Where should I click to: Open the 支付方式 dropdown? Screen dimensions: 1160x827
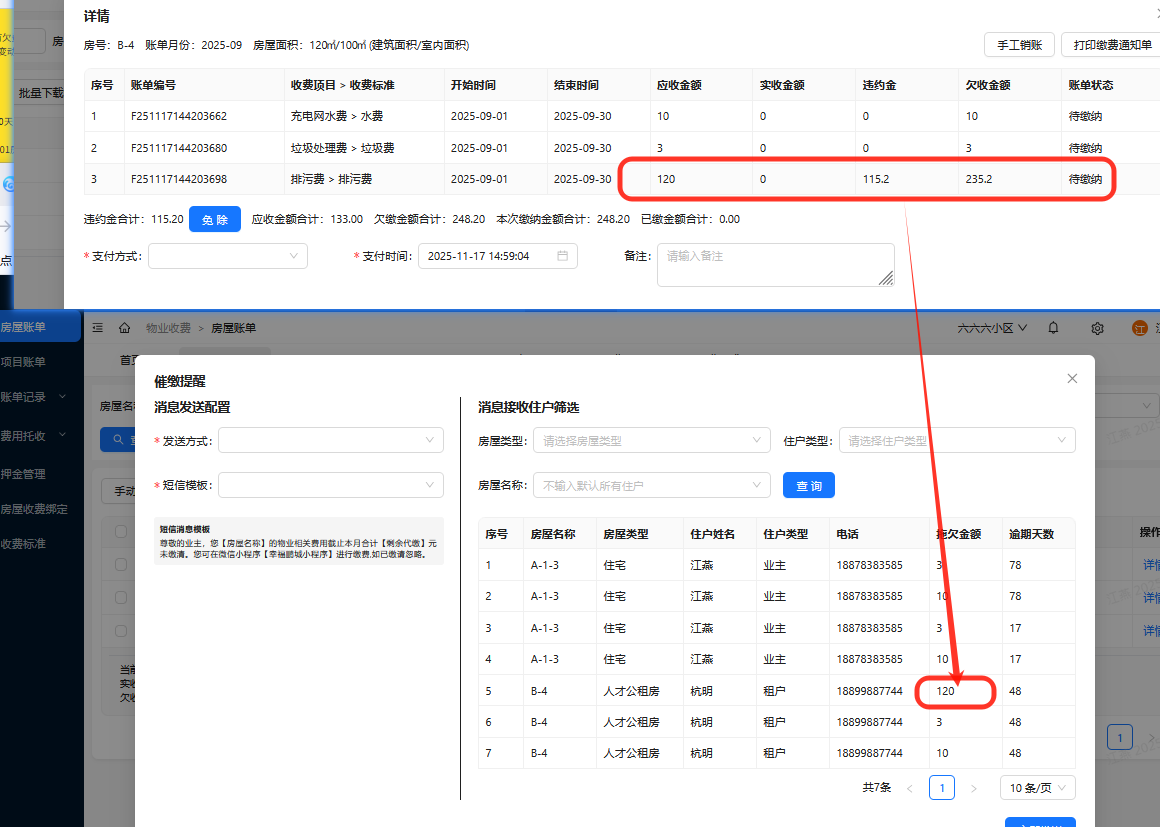pyautogui.click(x=228, y=256)
